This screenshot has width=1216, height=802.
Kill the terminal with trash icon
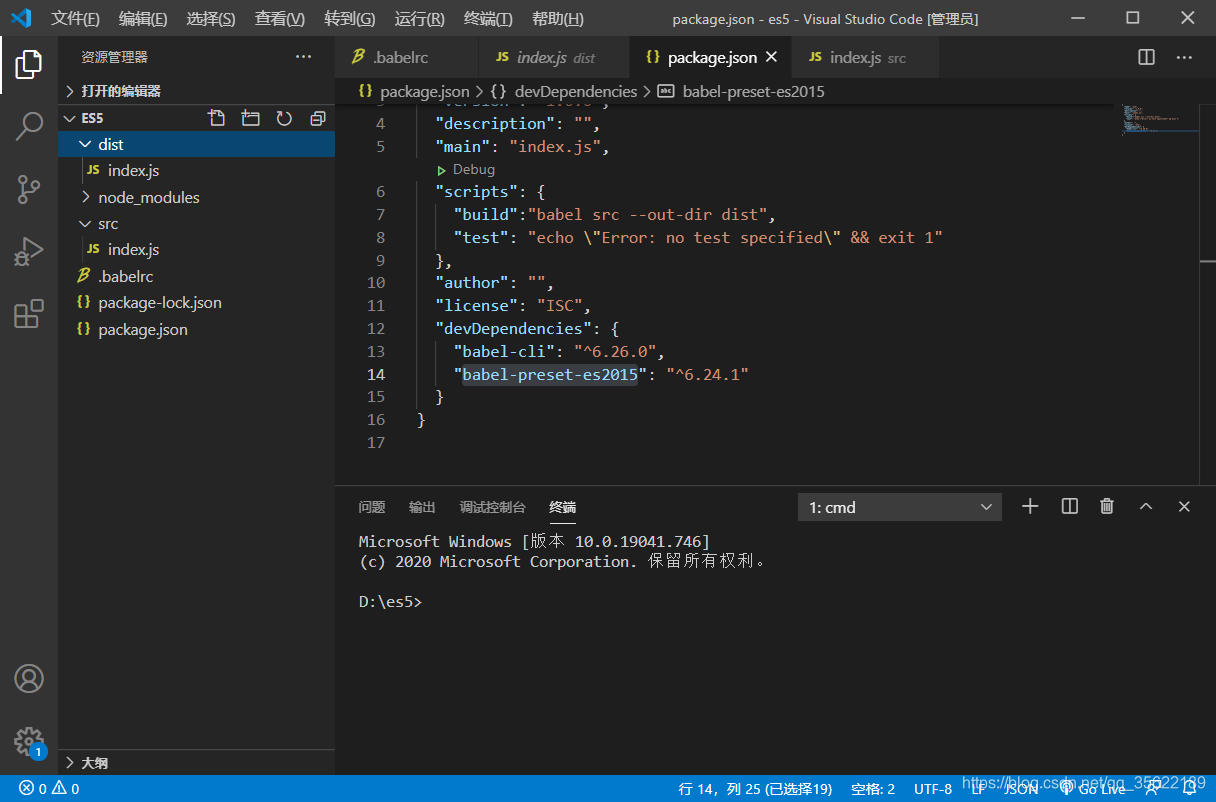[x=1107, y=507]
